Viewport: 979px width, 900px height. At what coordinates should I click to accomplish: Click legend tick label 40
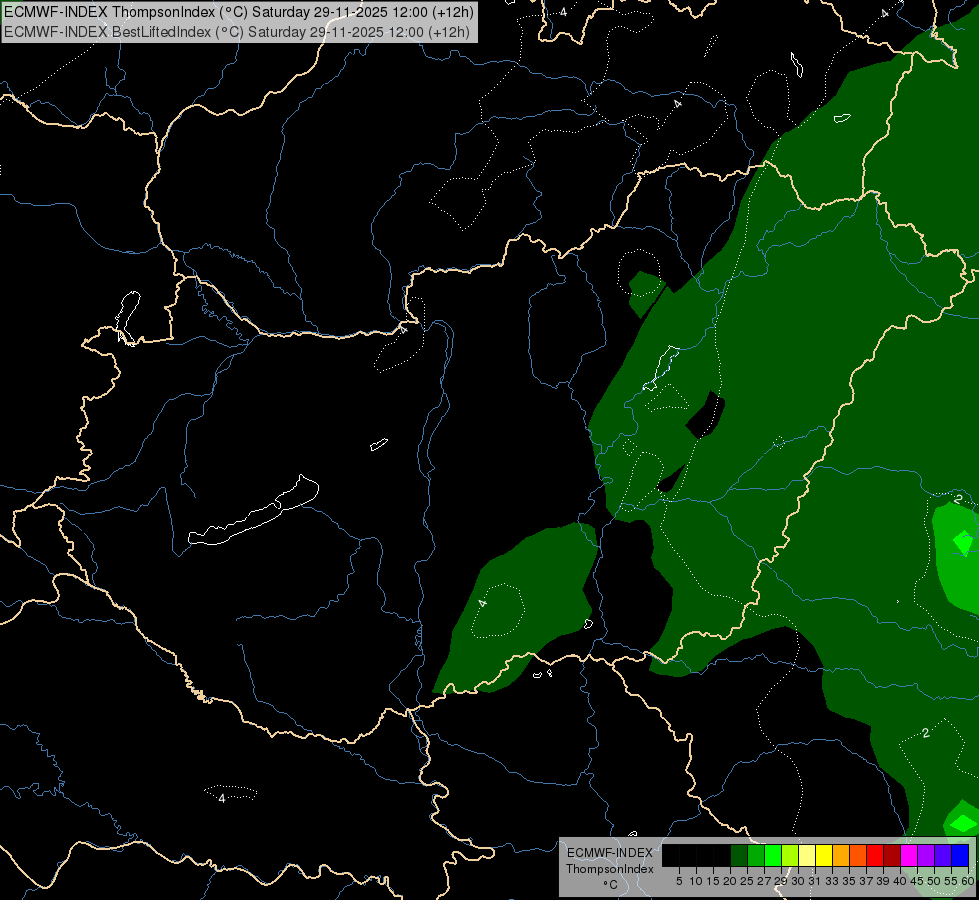900,881
